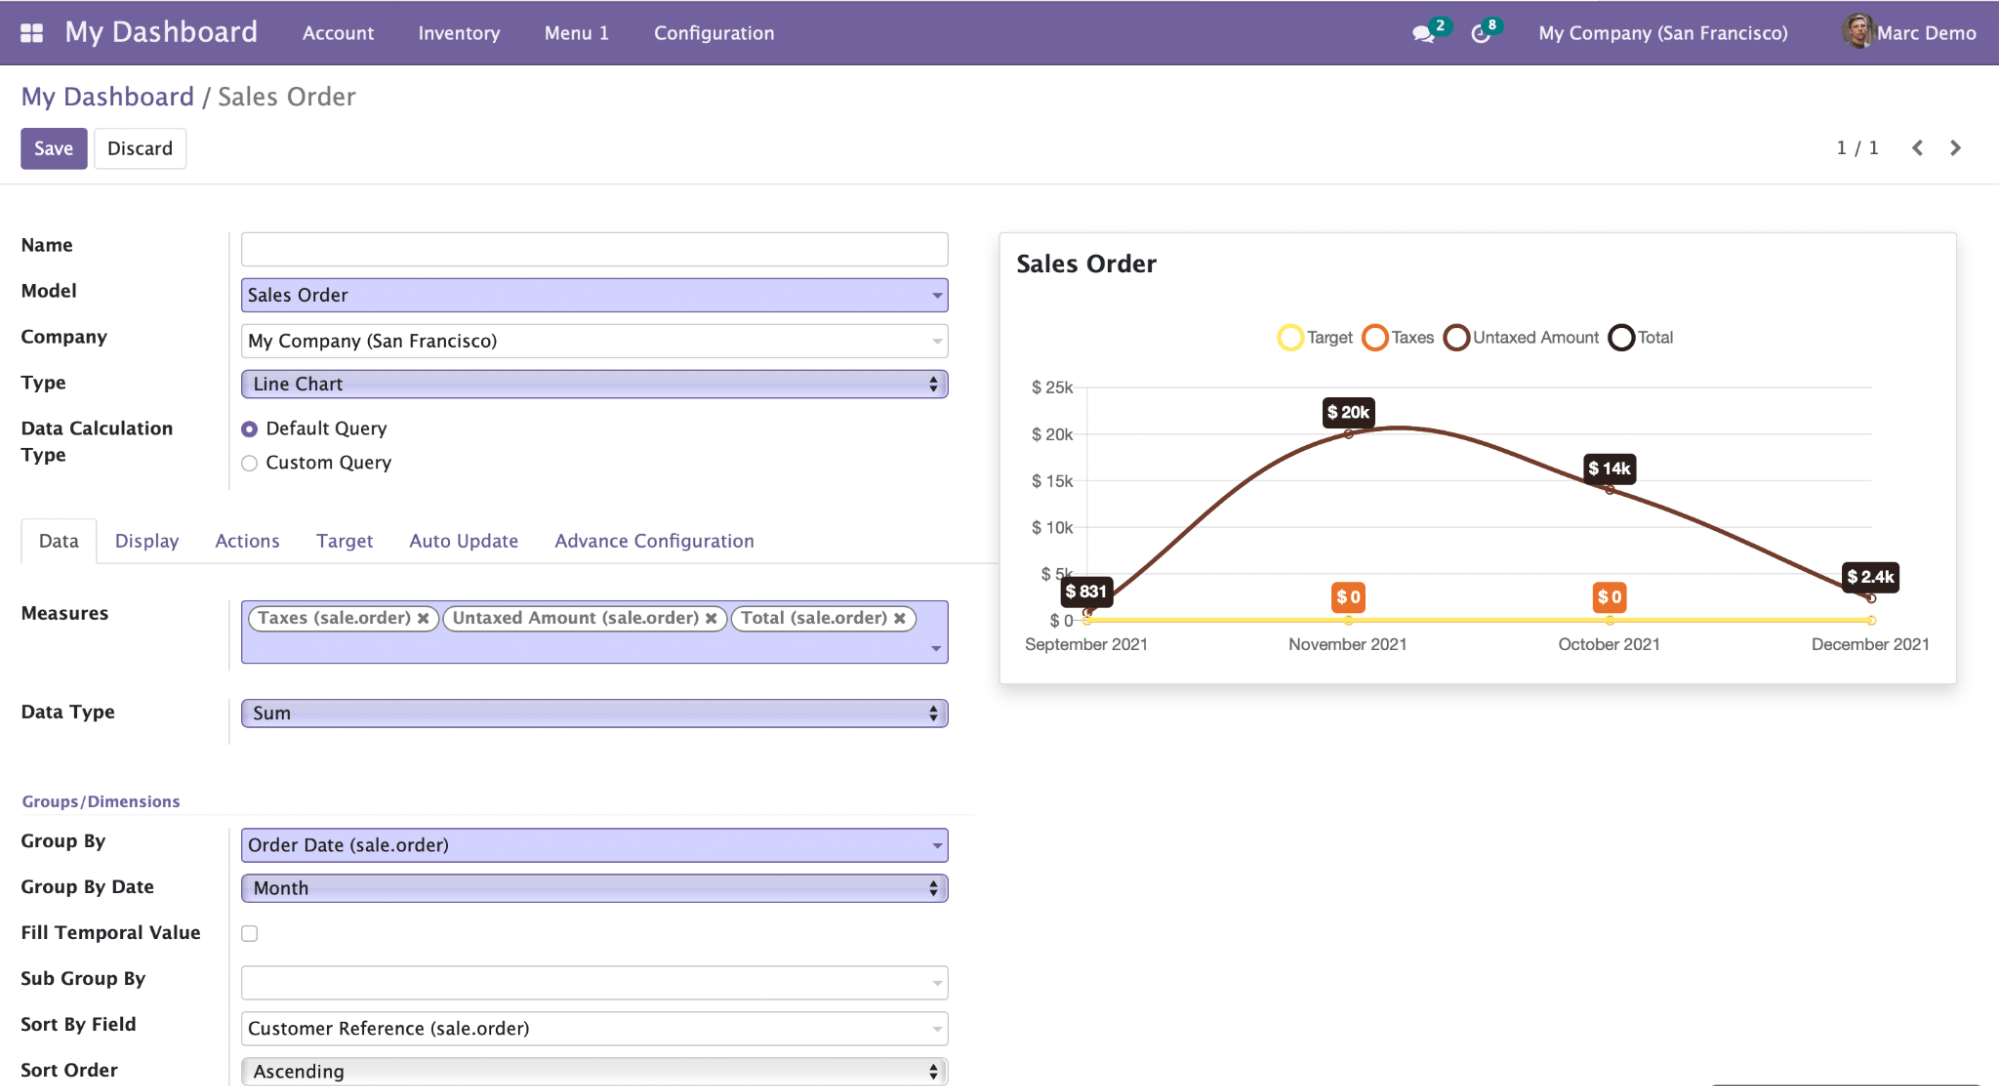Switch to the Auto Update tab
This screenshot has height=1087, width=1999.
click(463, 541)
